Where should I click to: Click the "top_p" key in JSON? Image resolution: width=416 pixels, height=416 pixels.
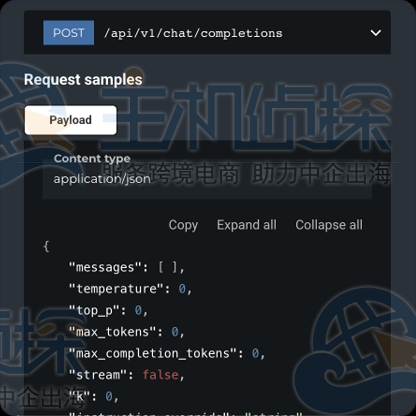(x=94, y=311)
